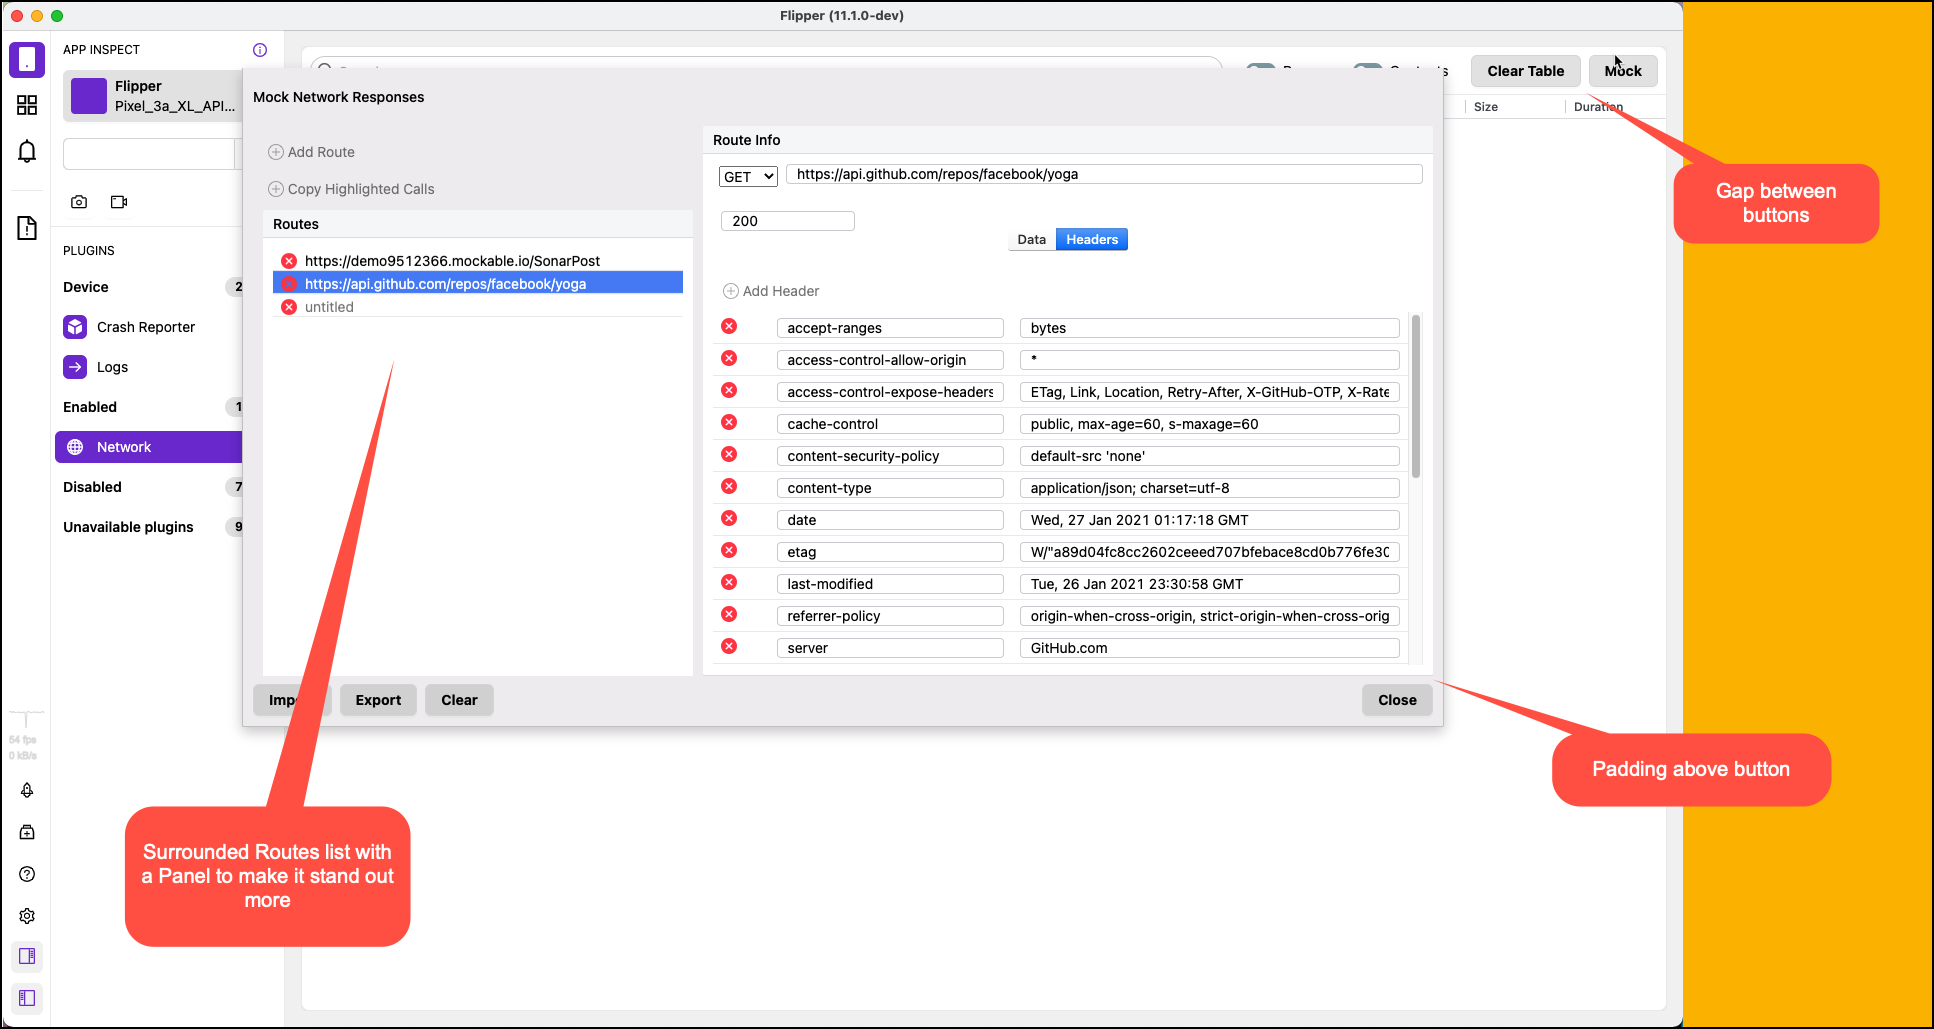1934x1029 pixels.
Task: Click Add Header
Action: [771, 291]
